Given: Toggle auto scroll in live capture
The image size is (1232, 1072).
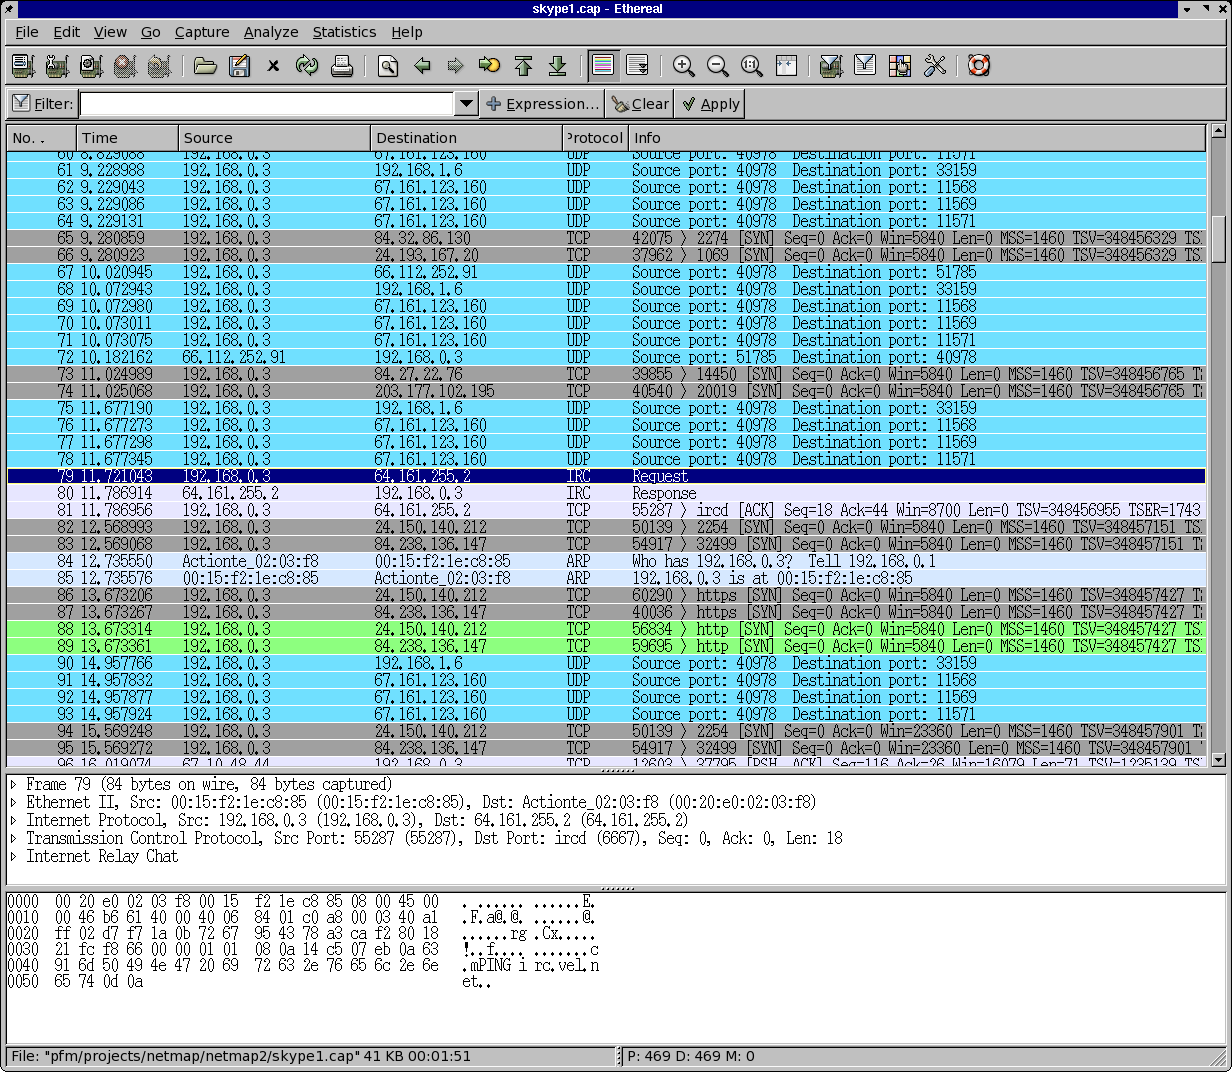Looking at the screenshot, I should coord(637,66).
